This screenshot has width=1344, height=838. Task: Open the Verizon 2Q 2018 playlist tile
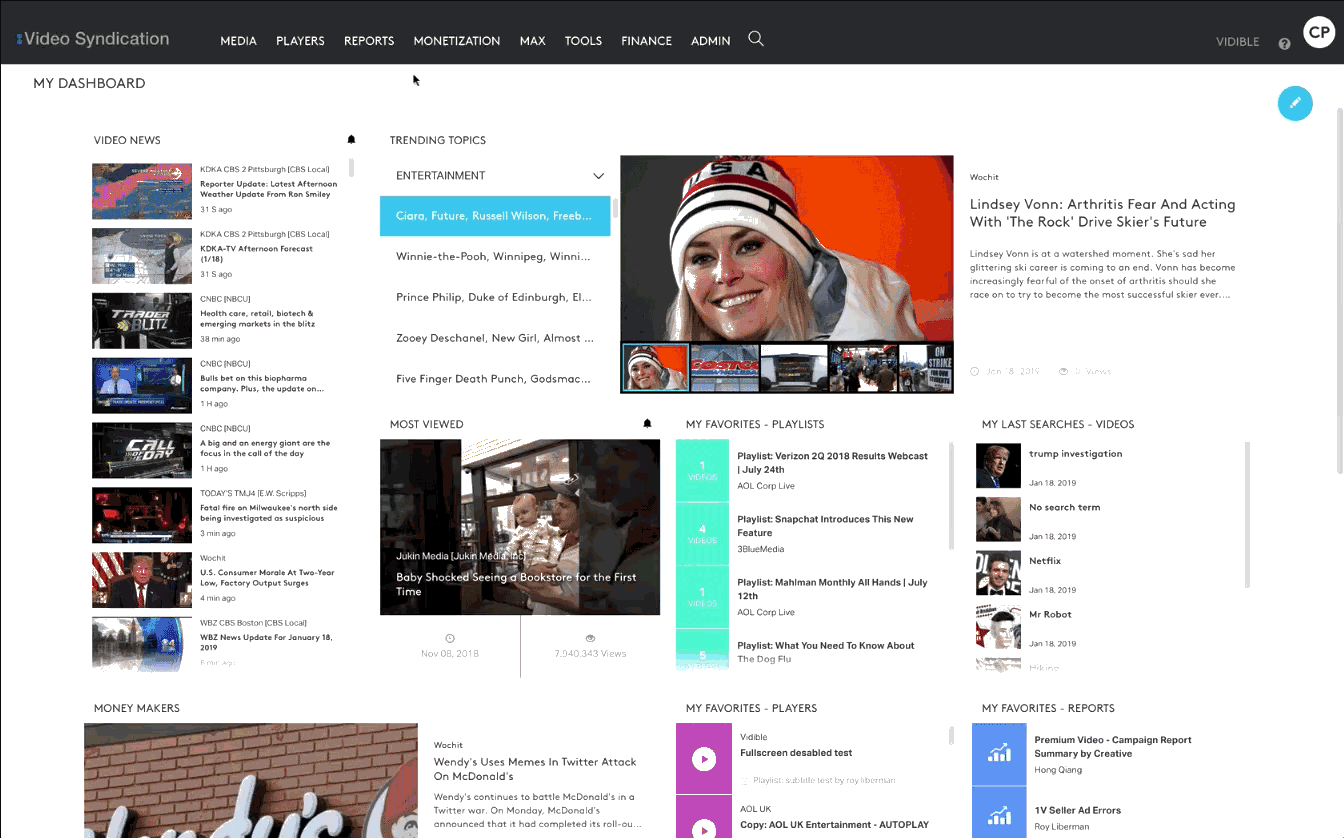click(x=703, y=470)
